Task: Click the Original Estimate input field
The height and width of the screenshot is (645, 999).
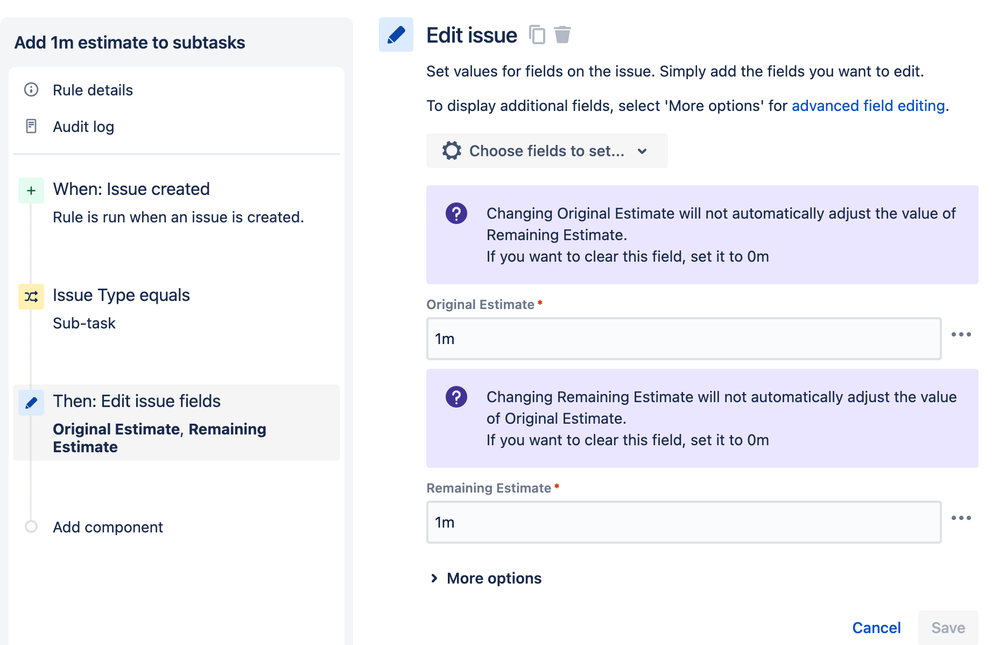Action: coord(683,339)
